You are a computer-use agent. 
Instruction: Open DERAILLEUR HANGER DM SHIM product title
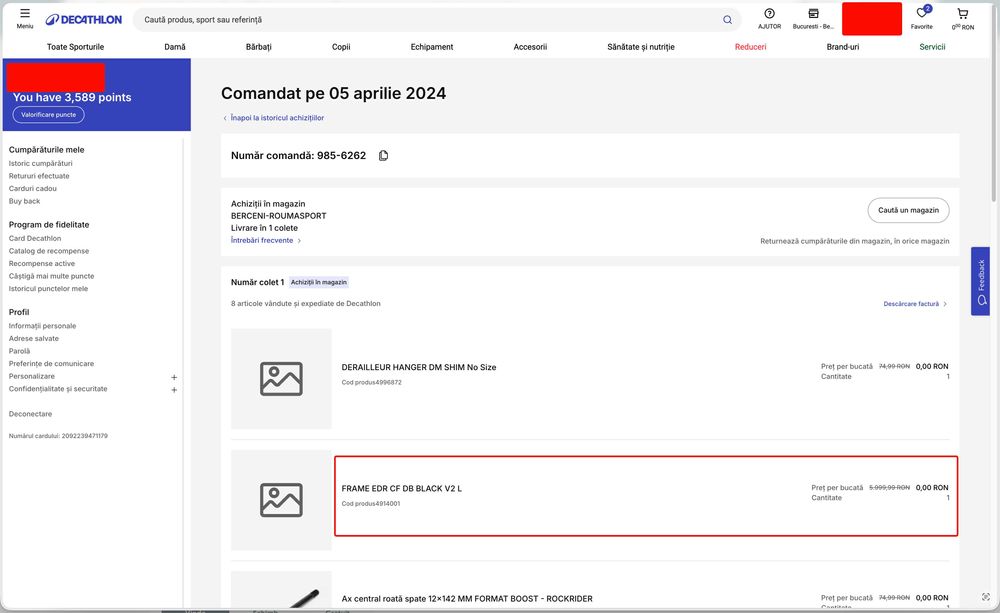point(418,367)
